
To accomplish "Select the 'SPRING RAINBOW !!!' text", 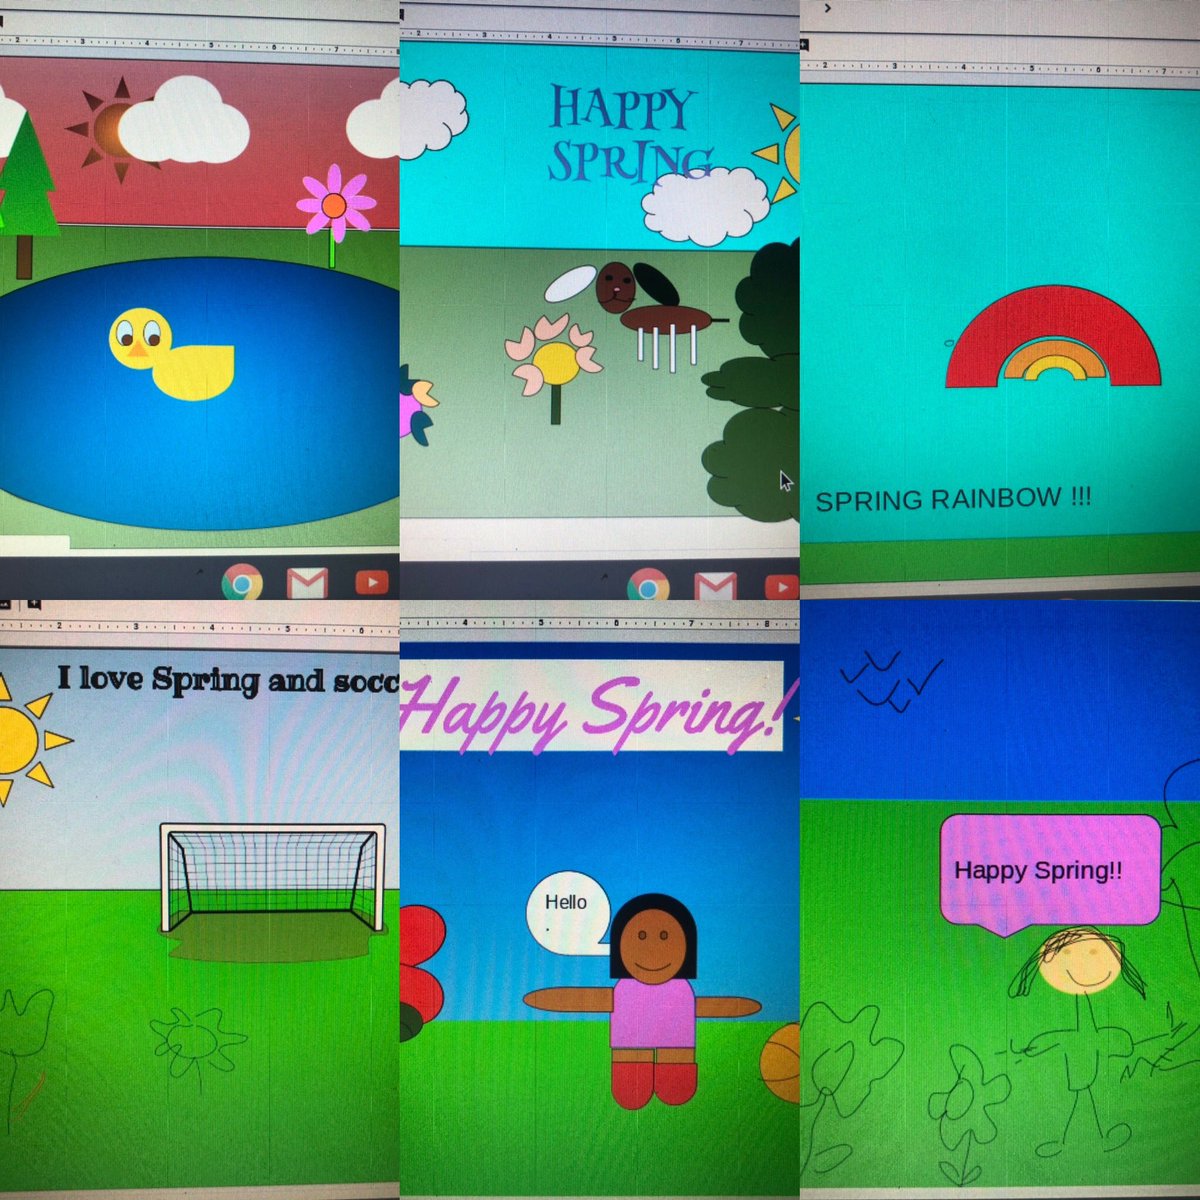I will pos(953,499).
